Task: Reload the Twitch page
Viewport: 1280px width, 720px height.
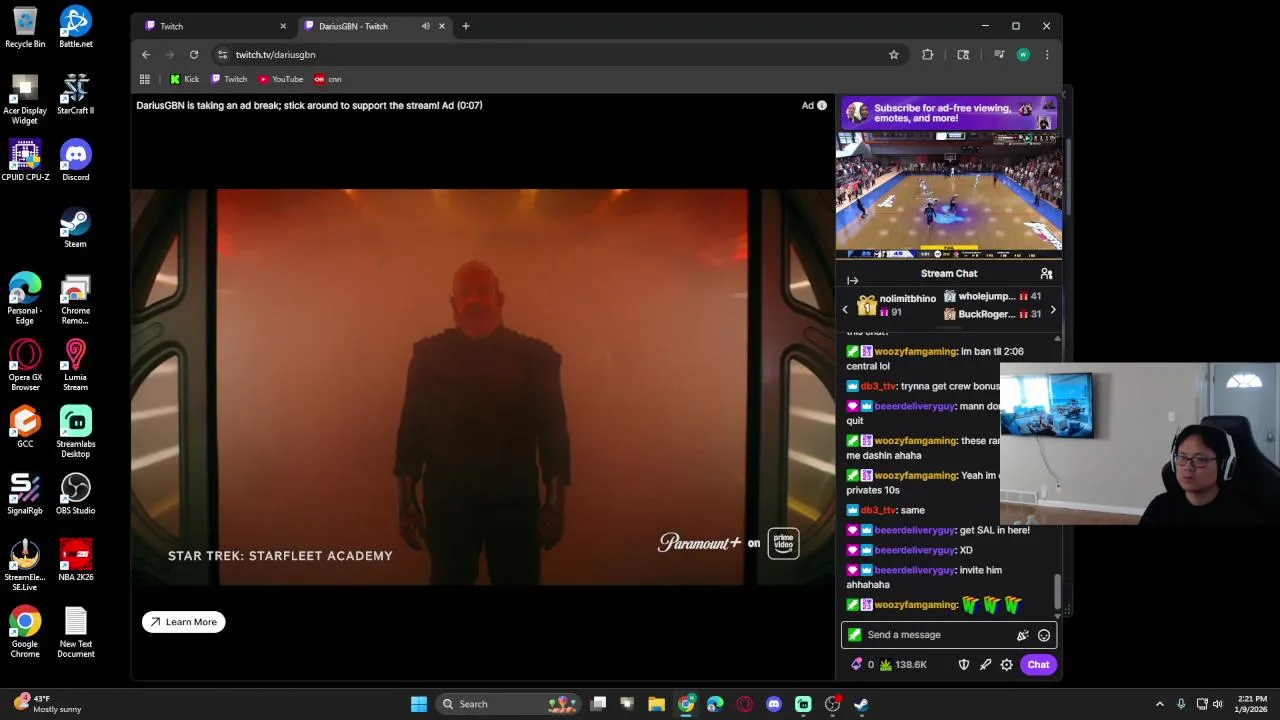Action: [x=194, y=55]
